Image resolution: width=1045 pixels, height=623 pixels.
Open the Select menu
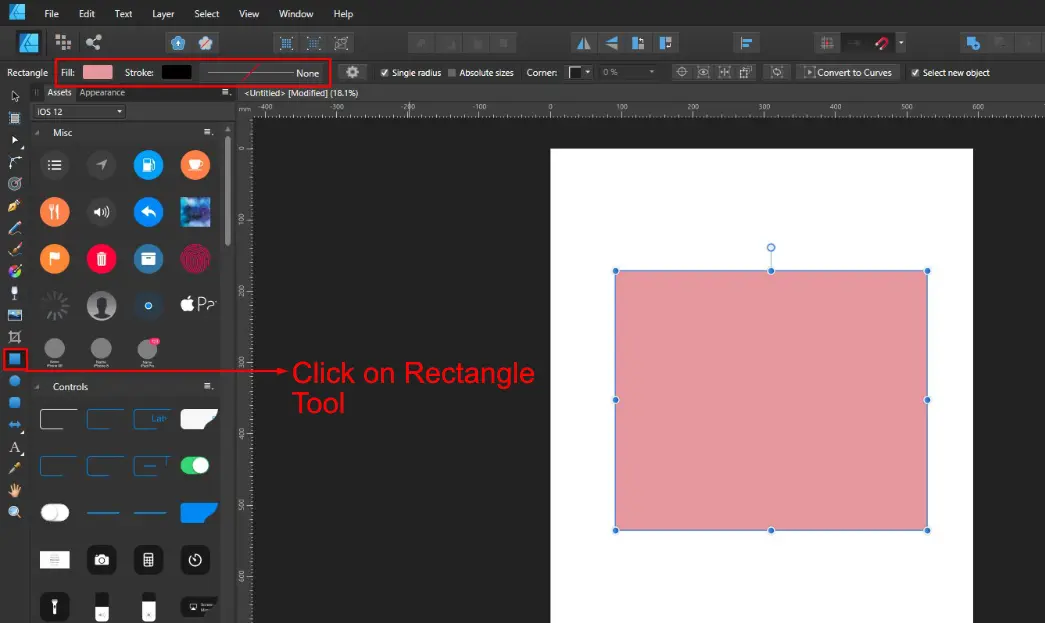207,13
